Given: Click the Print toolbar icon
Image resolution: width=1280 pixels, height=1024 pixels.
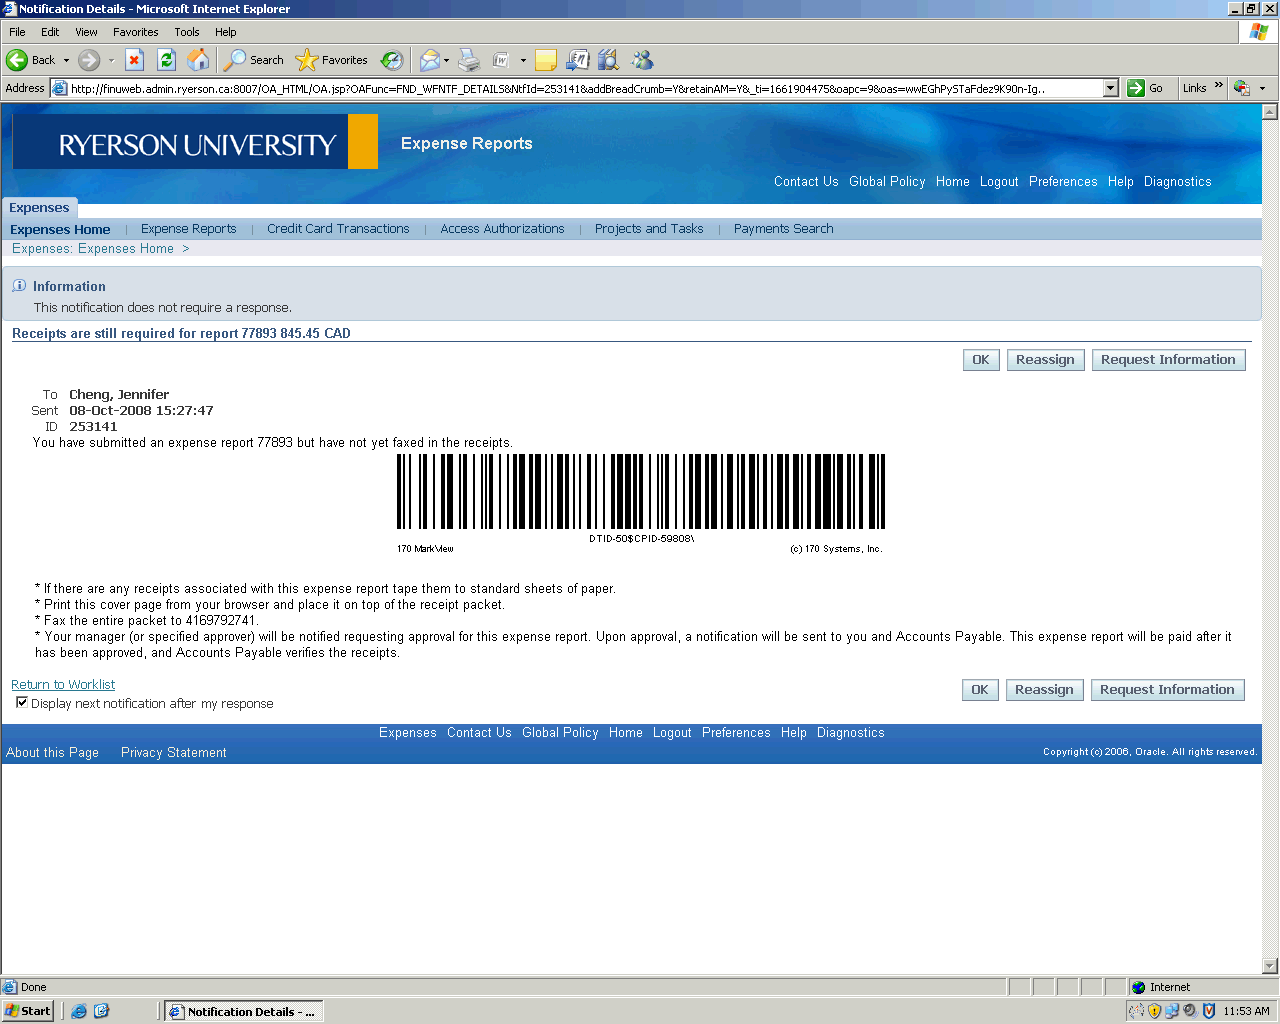Looking at the screenshot, I should pos(469,60).
